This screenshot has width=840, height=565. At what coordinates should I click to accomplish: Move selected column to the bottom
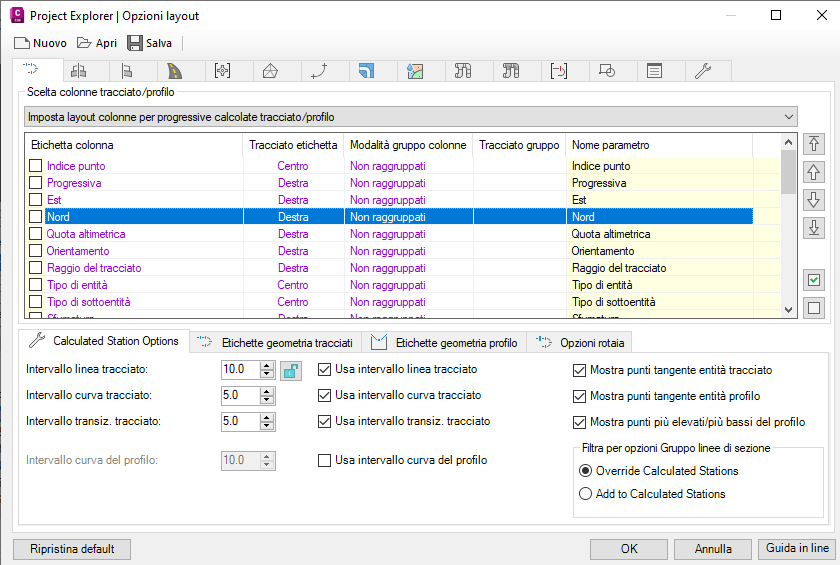tap(814, 228)
